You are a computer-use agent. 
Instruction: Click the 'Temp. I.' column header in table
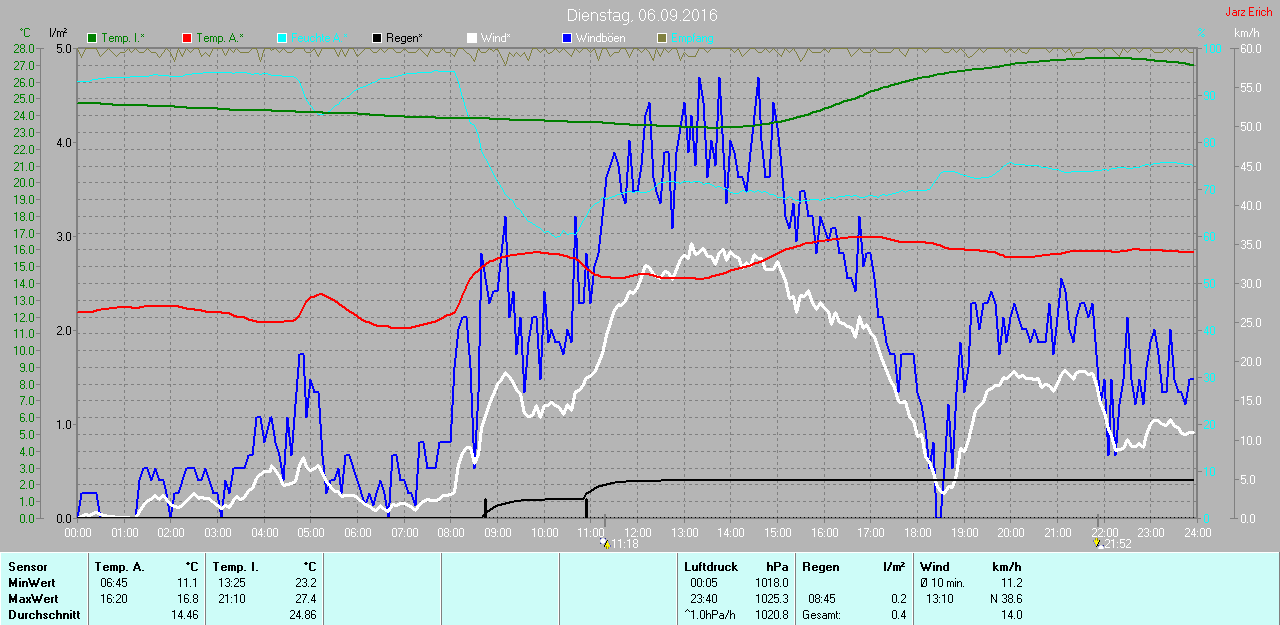click(x=235, y=567)
